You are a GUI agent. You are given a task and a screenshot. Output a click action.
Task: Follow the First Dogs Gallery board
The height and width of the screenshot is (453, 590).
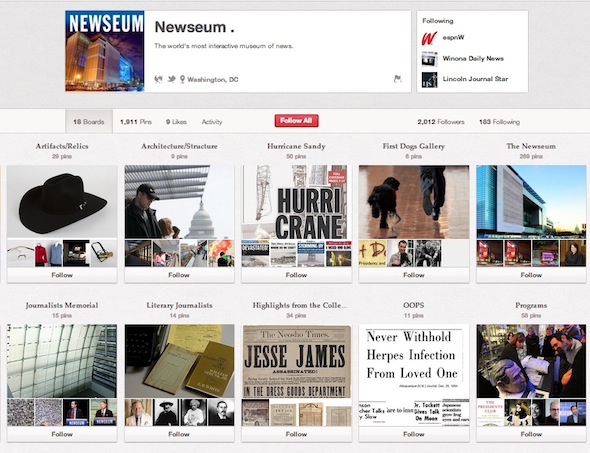click(414, 275)
